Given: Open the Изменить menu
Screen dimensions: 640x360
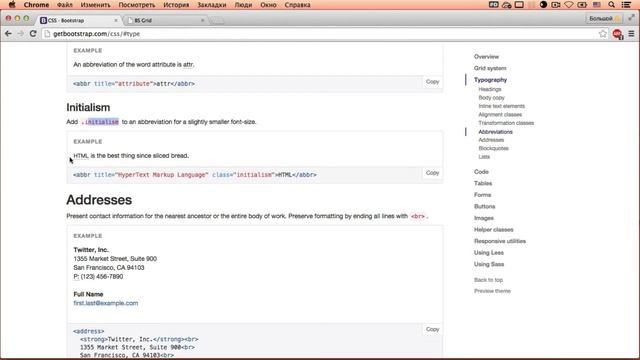Looking at the screenshot, I should (x=96, y=5).
